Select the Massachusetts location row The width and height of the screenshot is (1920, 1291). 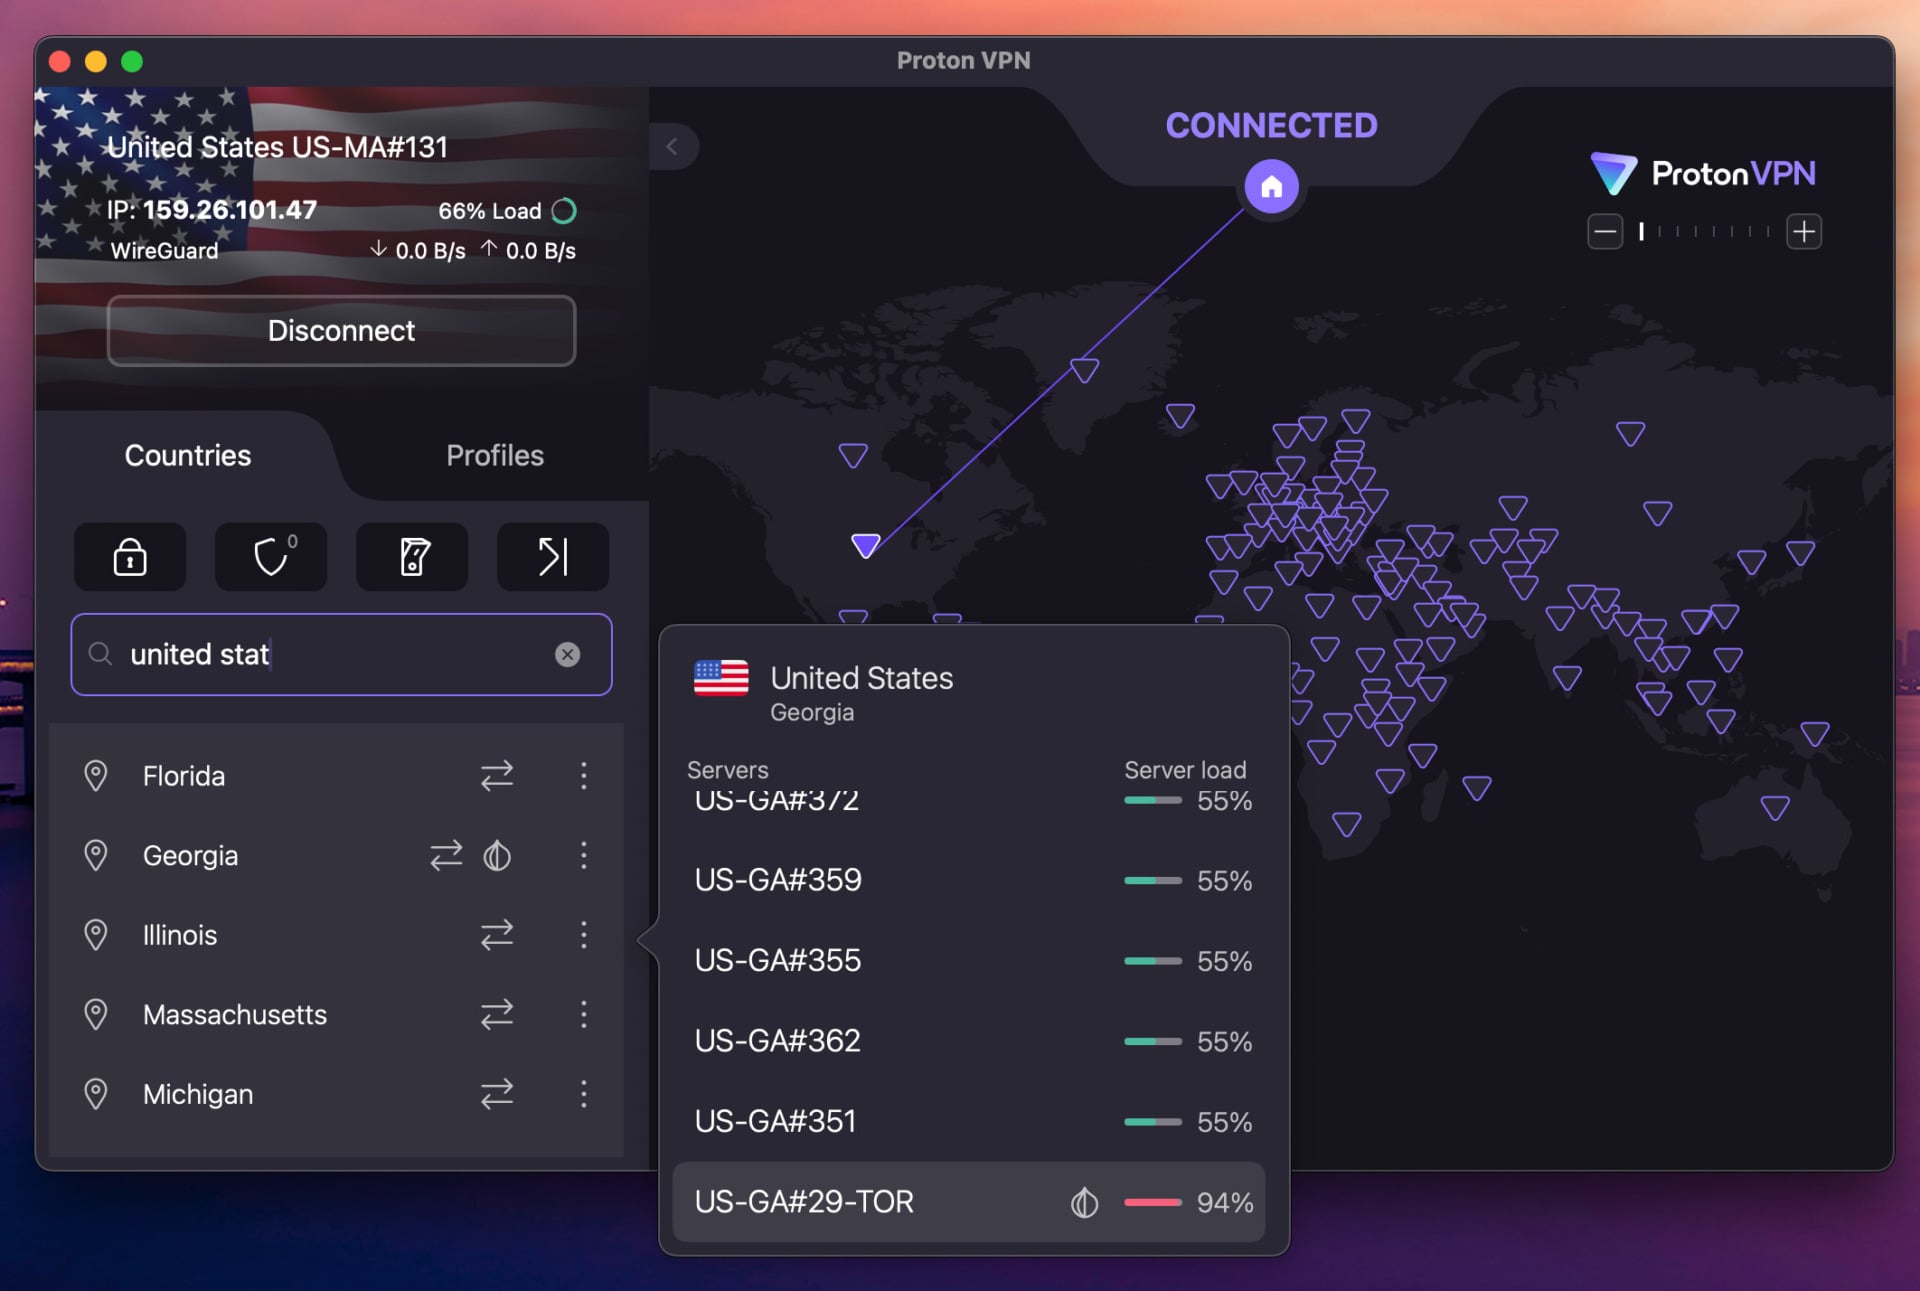pos(336,1014)
